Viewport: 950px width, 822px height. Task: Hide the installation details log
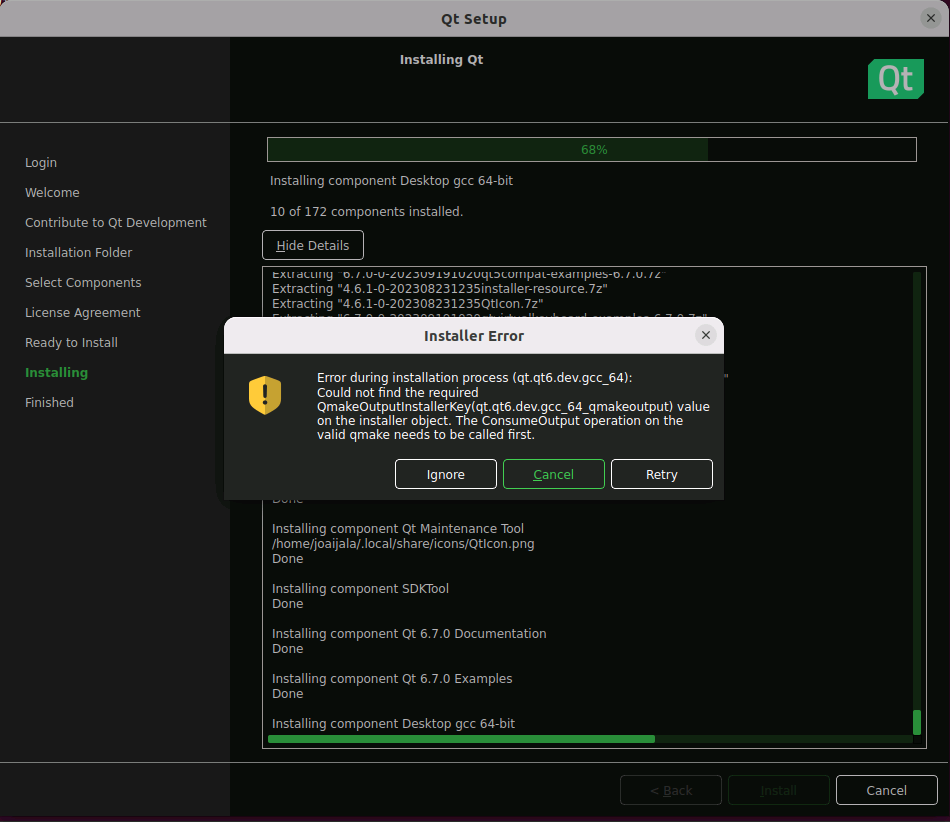coord(313,245)
